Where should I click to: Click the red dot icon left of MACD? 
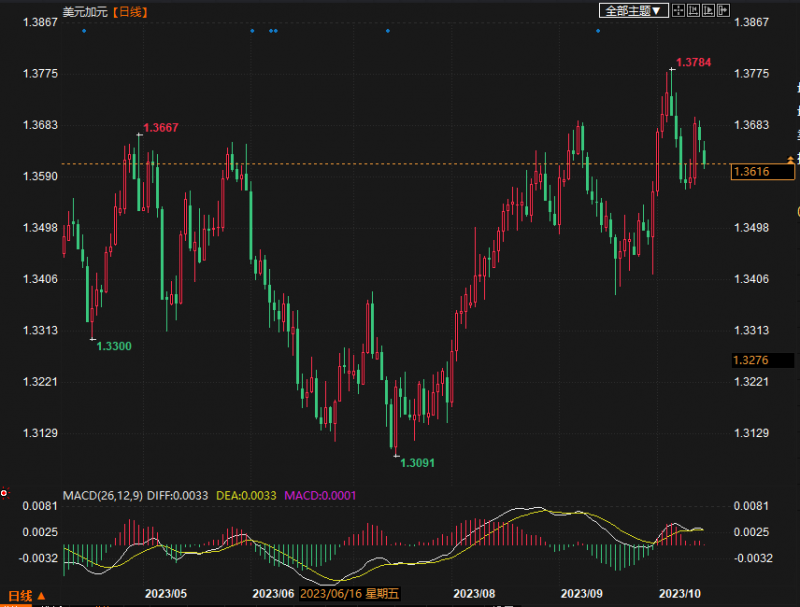coord(5,493)
